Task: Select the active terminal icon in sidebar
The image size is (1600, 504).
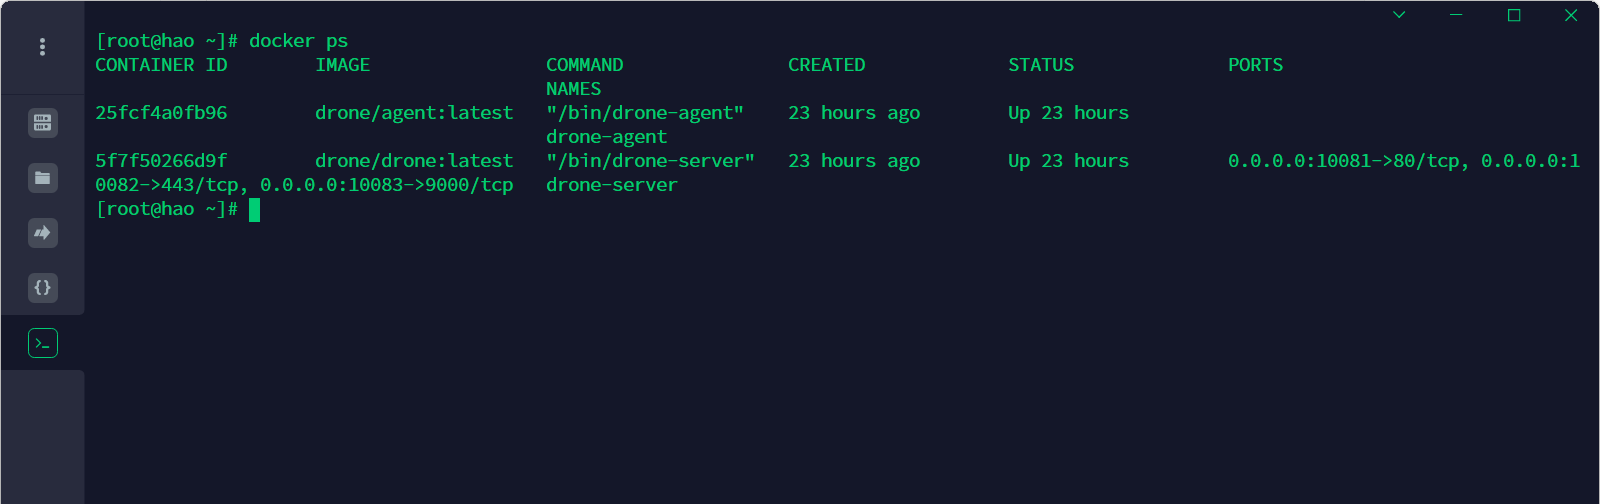Action: [42, 343]
